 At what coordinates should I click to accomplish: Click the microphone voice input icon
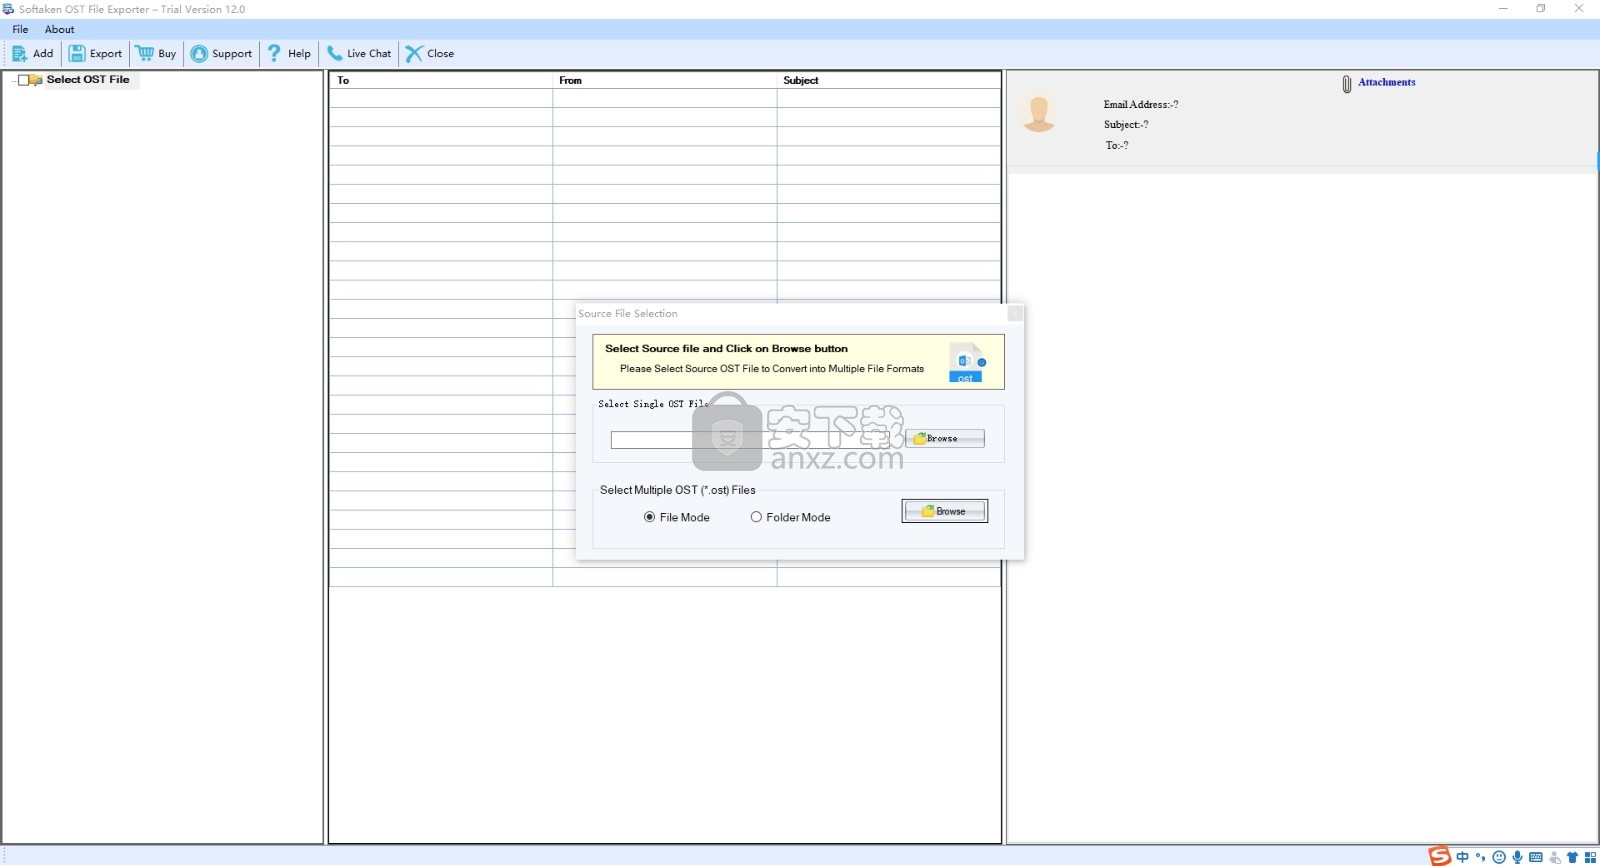point(1517,857)
